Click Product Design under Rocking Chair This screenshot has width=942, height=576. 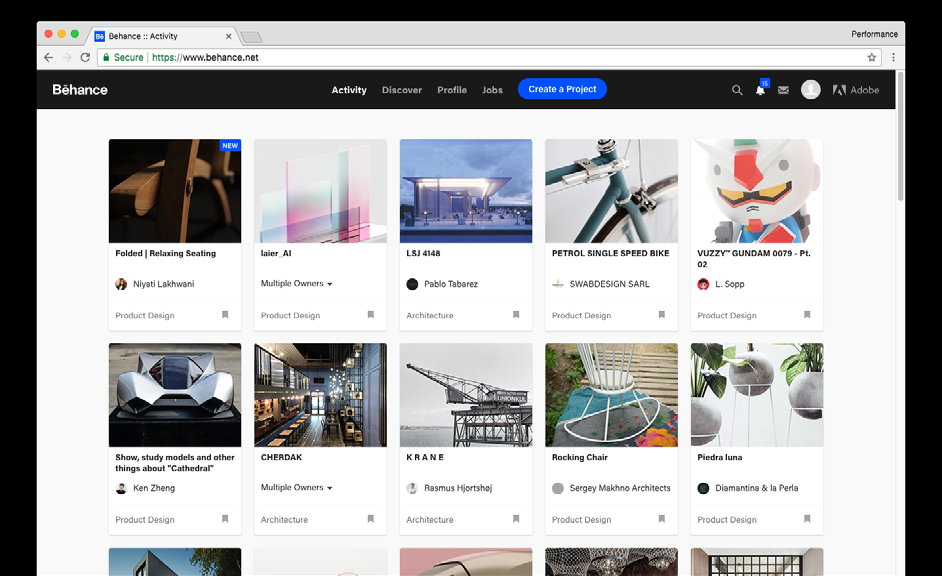(581, 520)
